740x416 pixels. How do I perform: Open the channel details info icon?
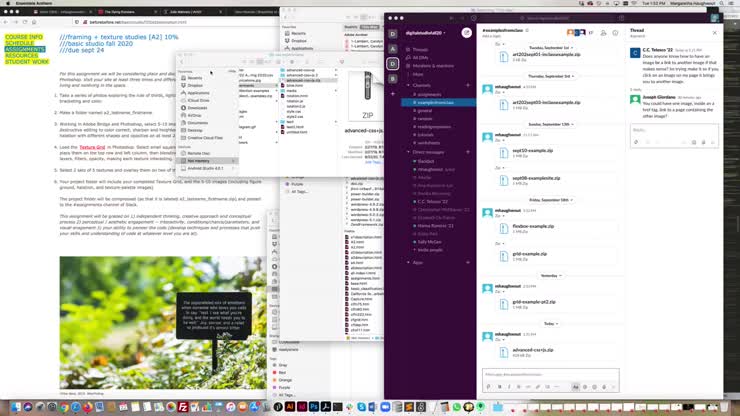[x=616, y=33]
